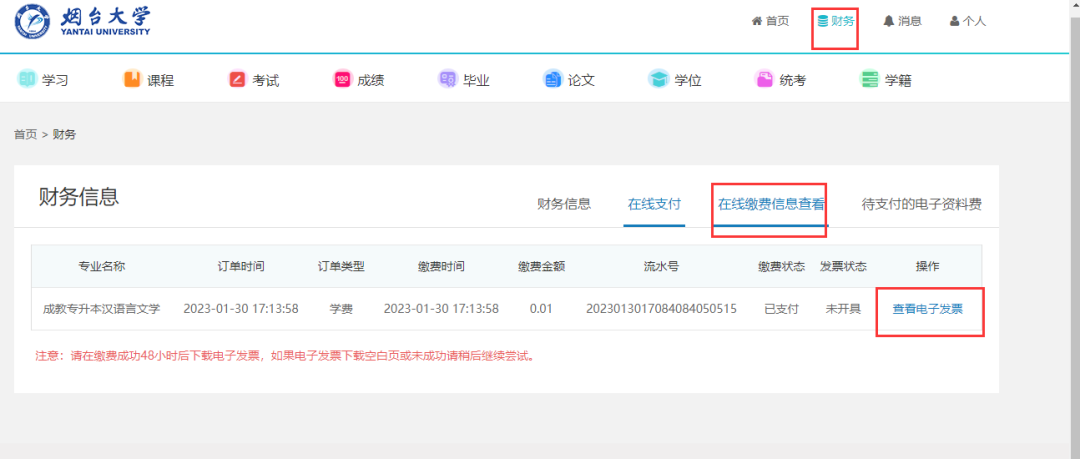Open the 论文 thesis icon
Viewport: 1080px width, 459px height.
tap(553, 80)
